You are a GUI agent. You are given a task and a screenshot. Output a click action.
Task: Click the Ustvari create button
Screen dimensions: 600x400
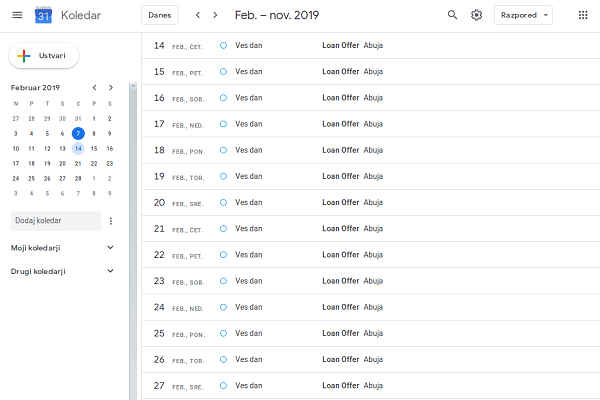pyautogui.click(x=44, y=56)
